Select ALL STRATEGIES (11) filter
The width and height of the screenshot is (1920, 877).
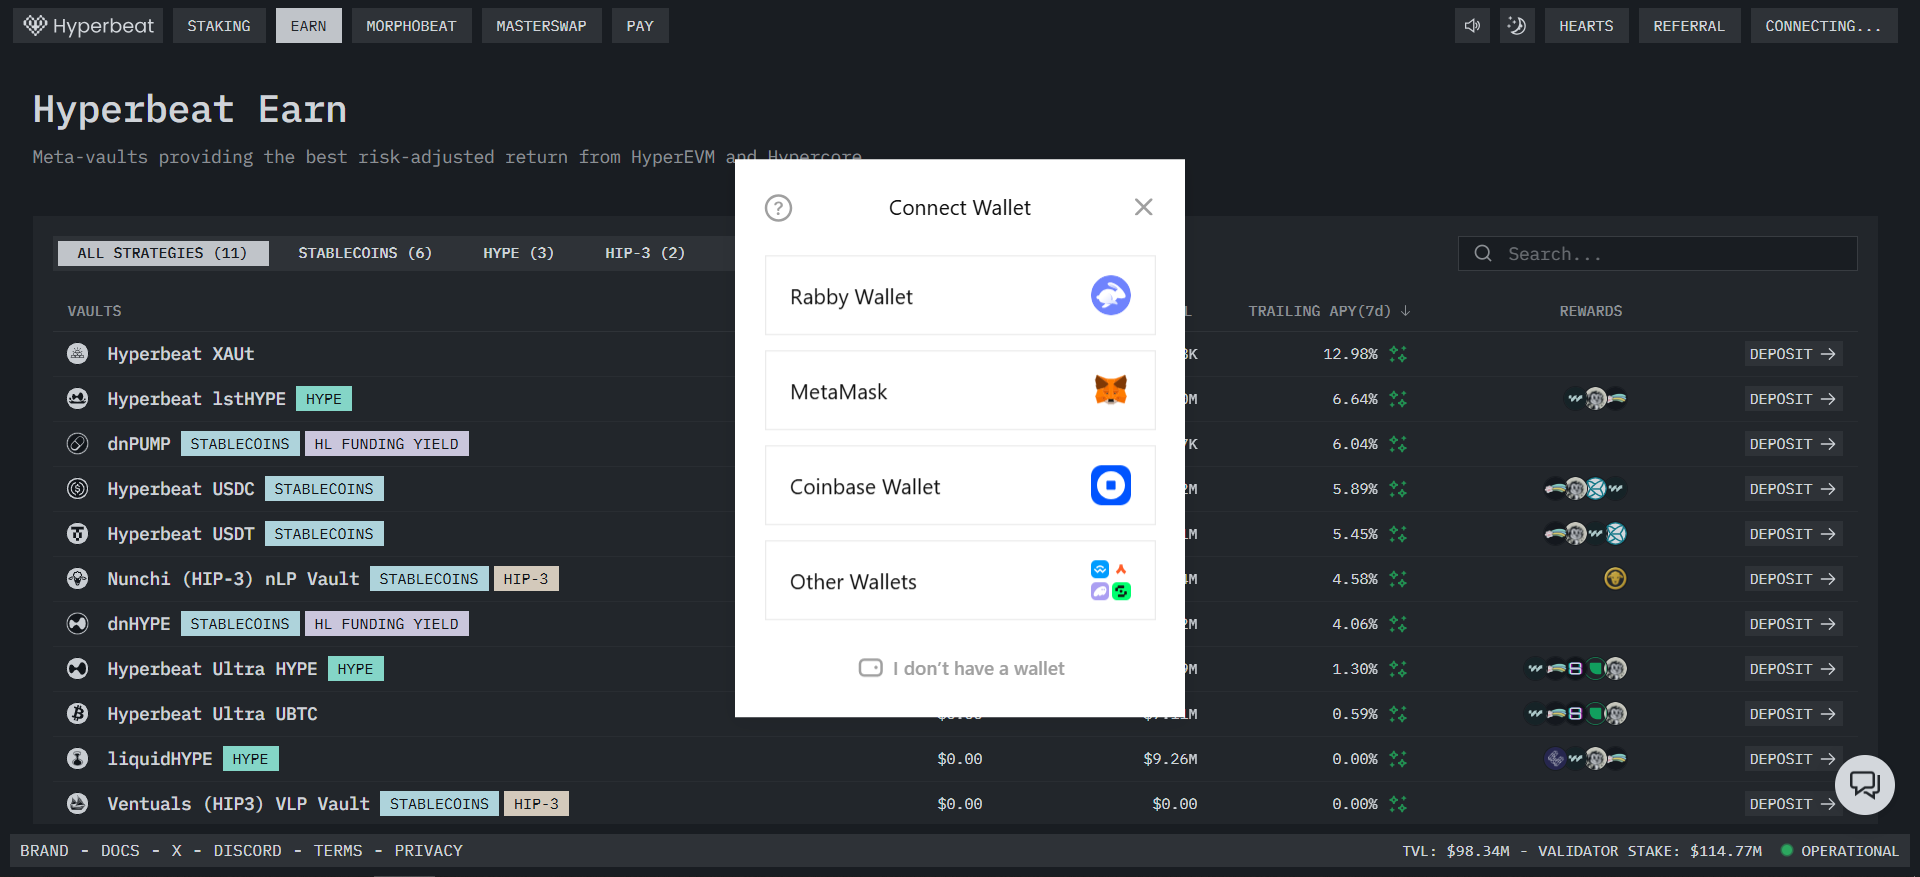click(x=162, y=253)
